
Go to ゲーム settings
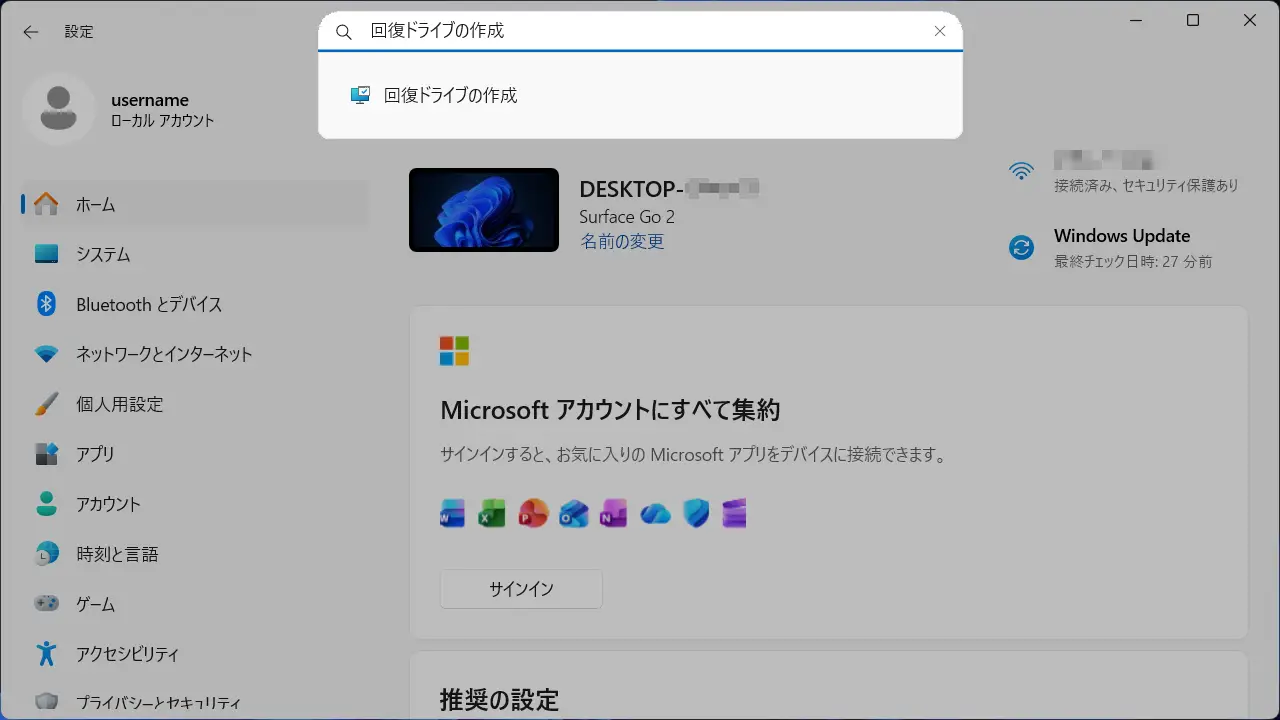coord(95,605)
